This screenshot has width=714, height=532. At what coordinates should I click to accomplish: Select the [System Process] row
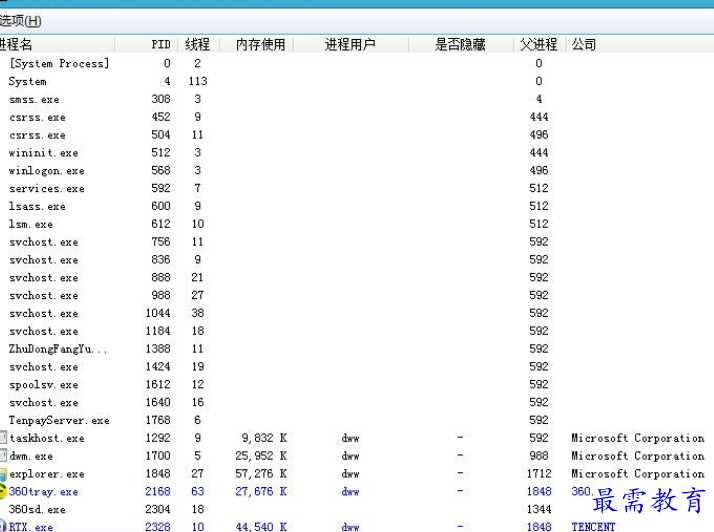(x=59, y=63)
